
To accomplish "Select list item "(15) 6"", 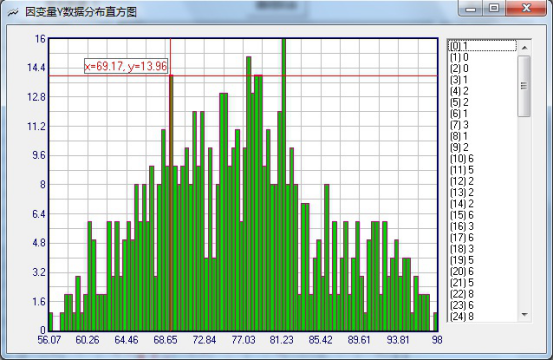I will tap(482, 215).
